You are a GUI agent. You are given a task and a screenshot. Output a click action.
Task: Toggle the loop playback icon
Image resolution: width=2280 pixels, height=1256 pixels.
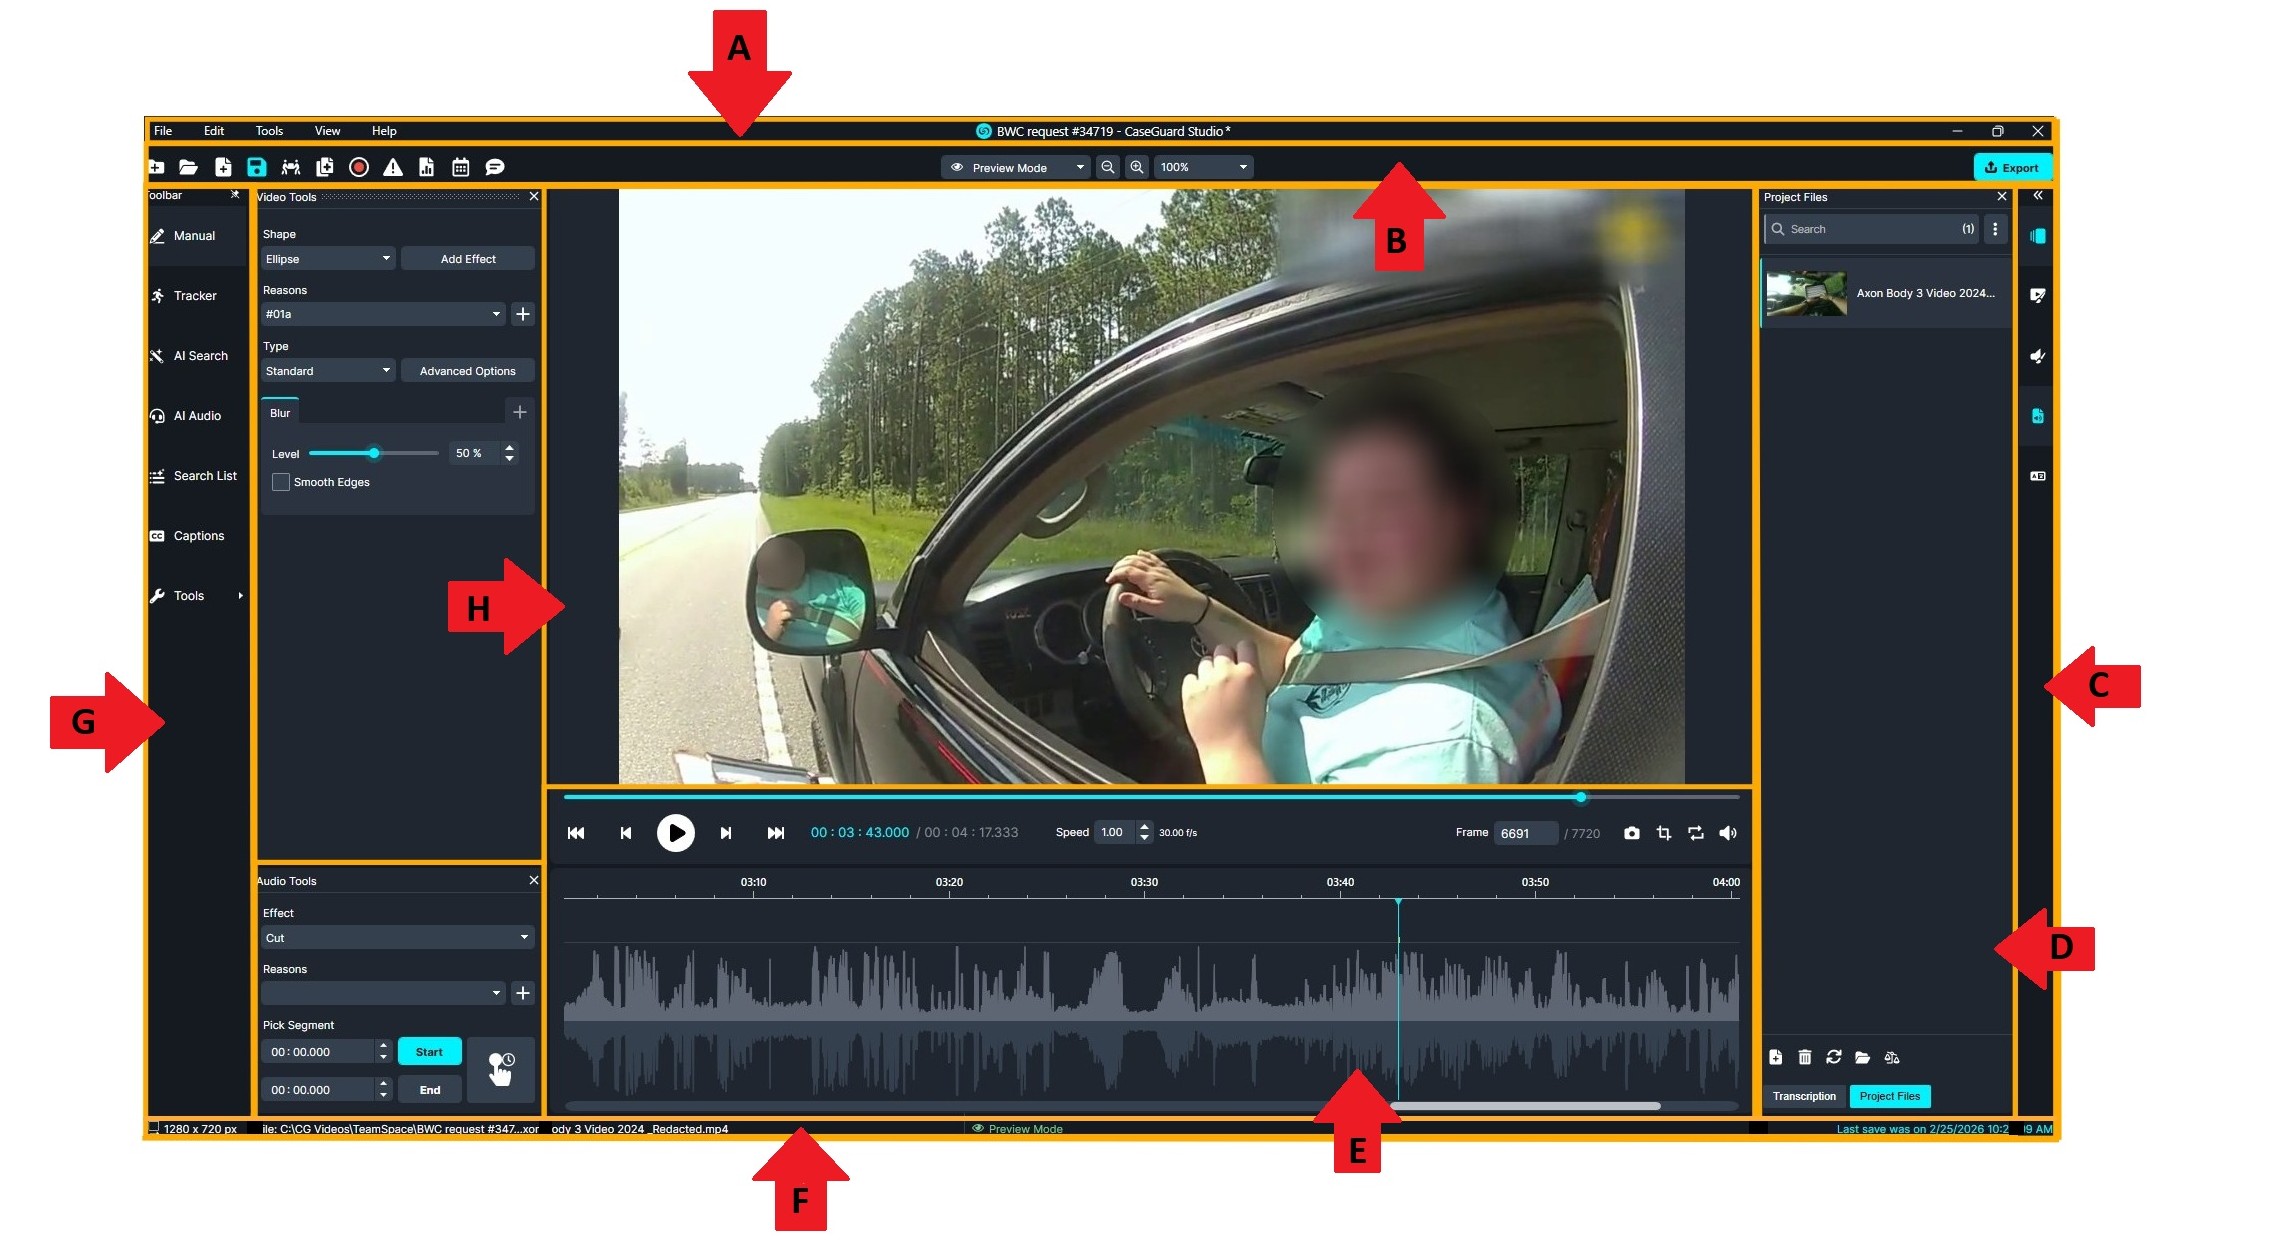[x=1695, y=833]
